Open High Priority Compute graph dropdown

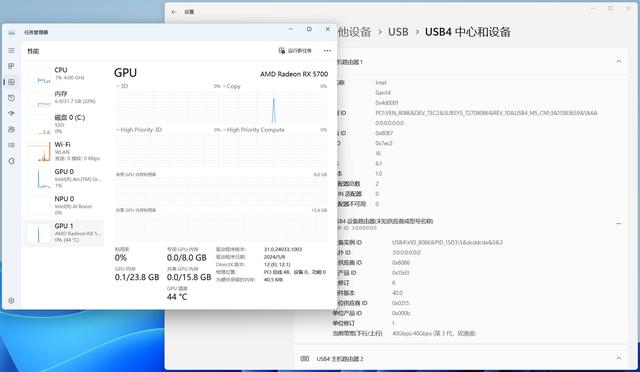pos(253,130)
